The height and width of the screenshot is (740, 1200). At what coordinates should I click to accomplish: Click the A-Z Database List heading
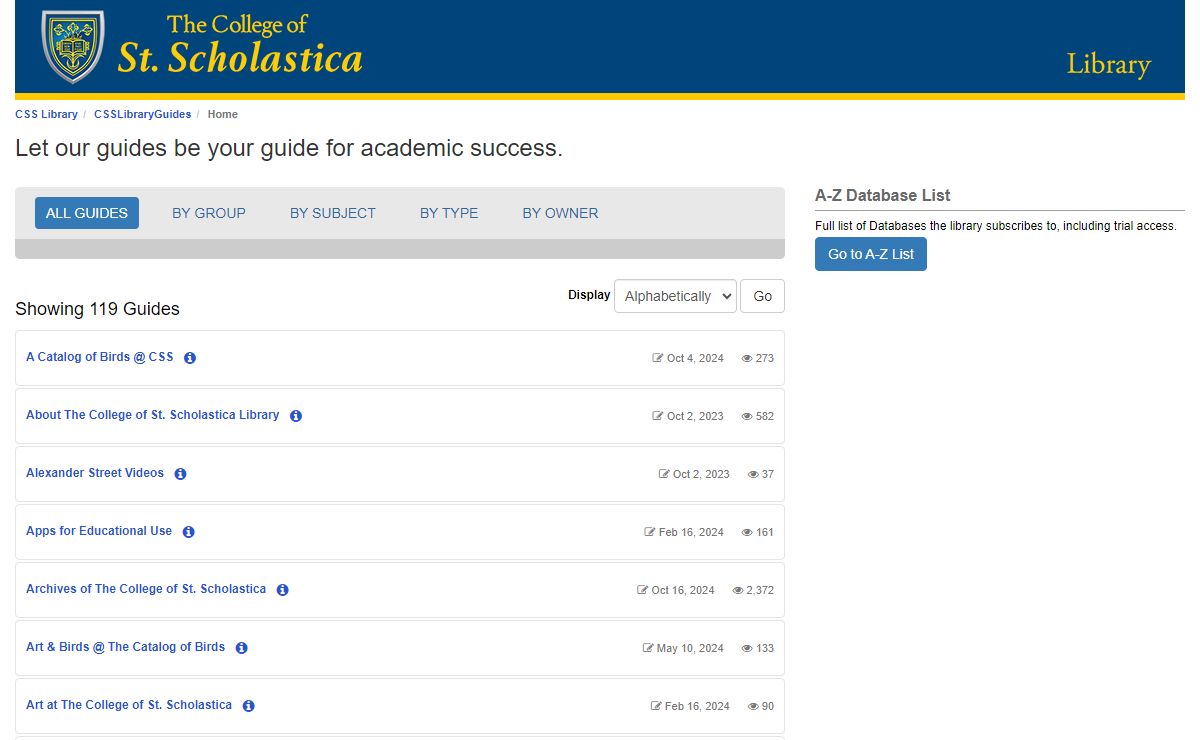pyautogui.click(x=883, y=196)
